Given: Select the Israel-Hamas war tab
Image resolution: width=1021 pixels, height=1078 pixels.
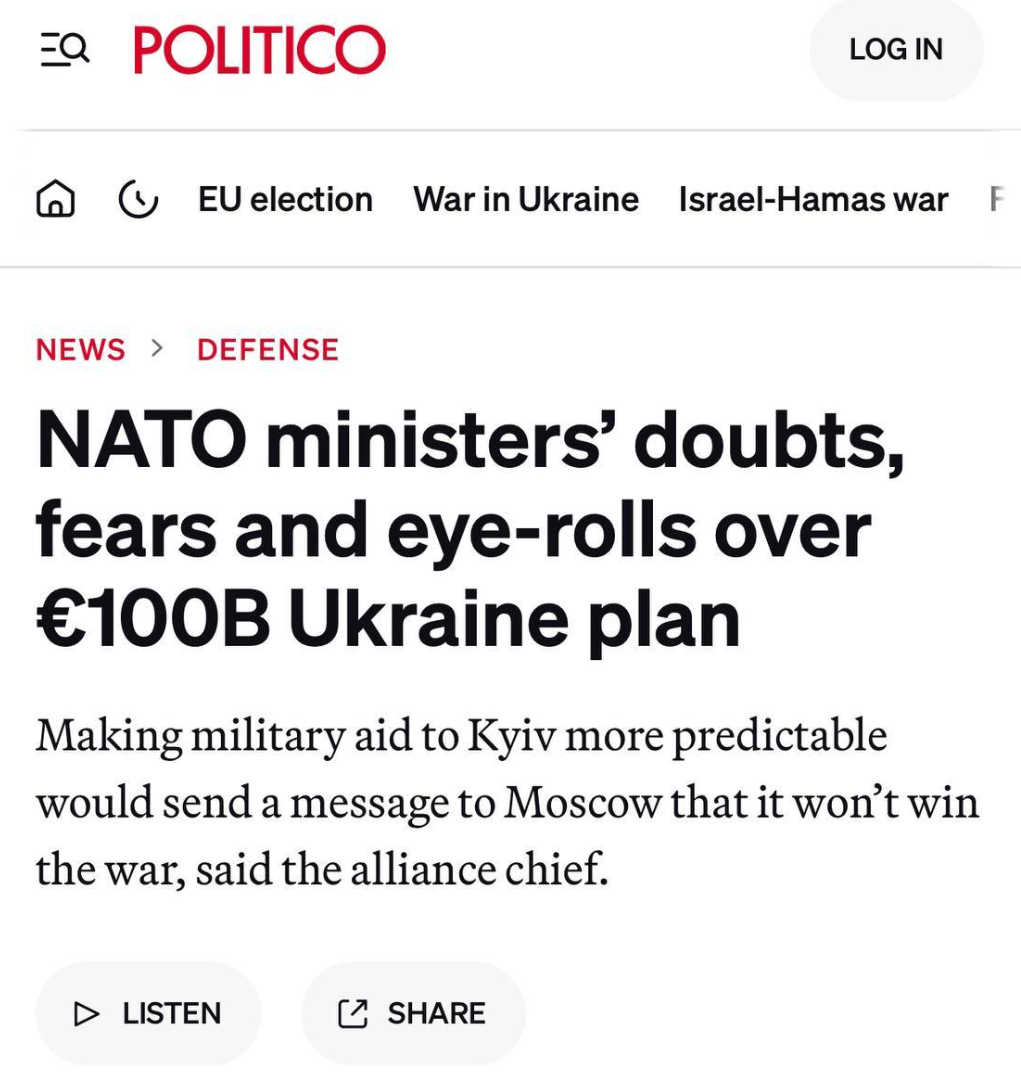Looking at the screenshot, I should click(x=813, y=200).
